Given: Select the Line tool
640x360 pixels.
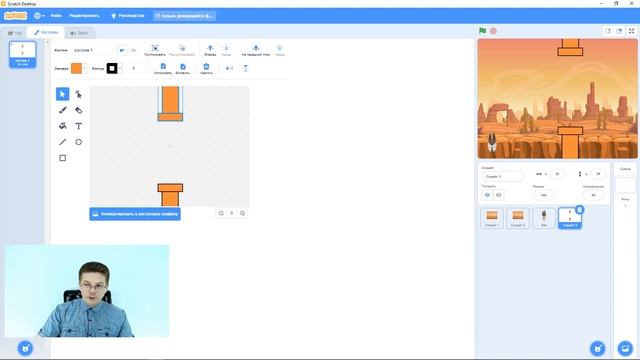Looking at the screenshot, I should [62, 142].
